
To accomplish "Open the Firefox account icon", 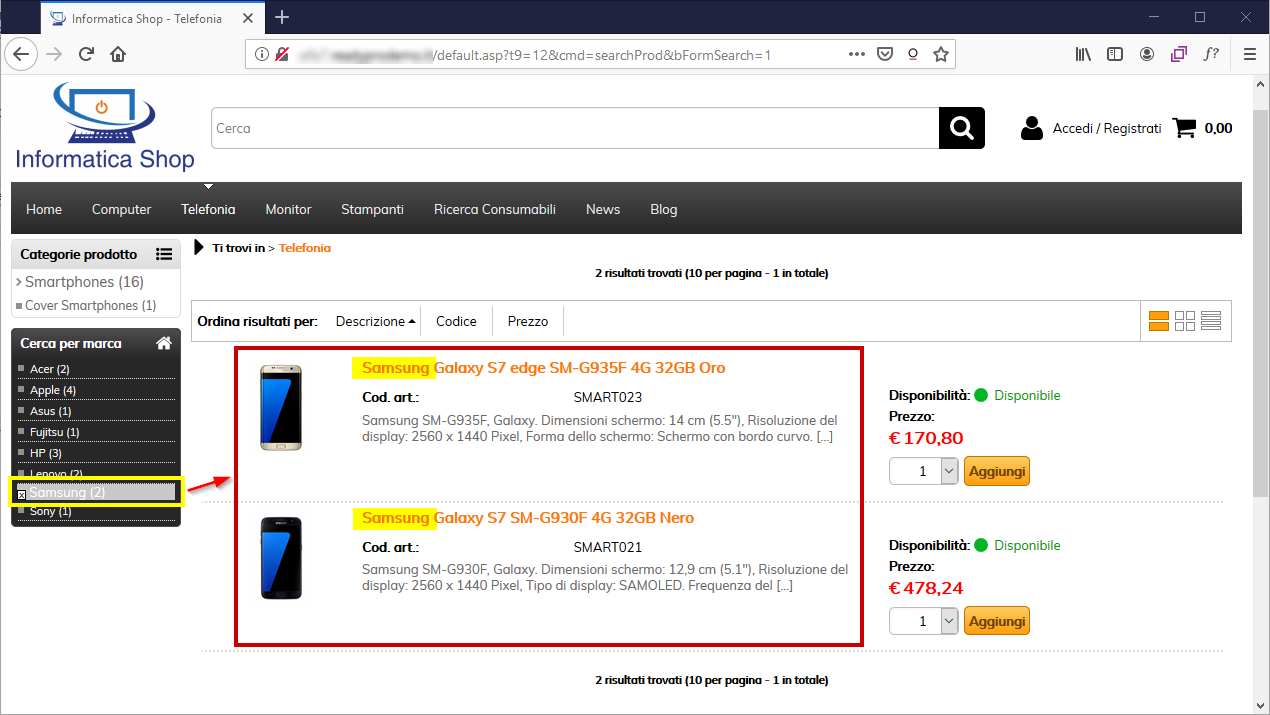I will tap(1146, 54).
